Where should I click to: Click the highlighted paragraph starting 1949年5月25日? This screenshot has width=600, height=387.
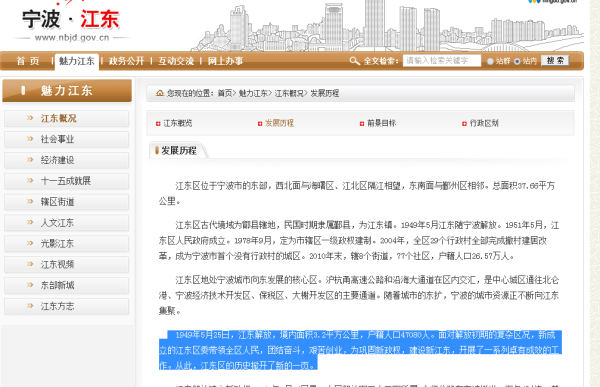(x=360, y=350)
